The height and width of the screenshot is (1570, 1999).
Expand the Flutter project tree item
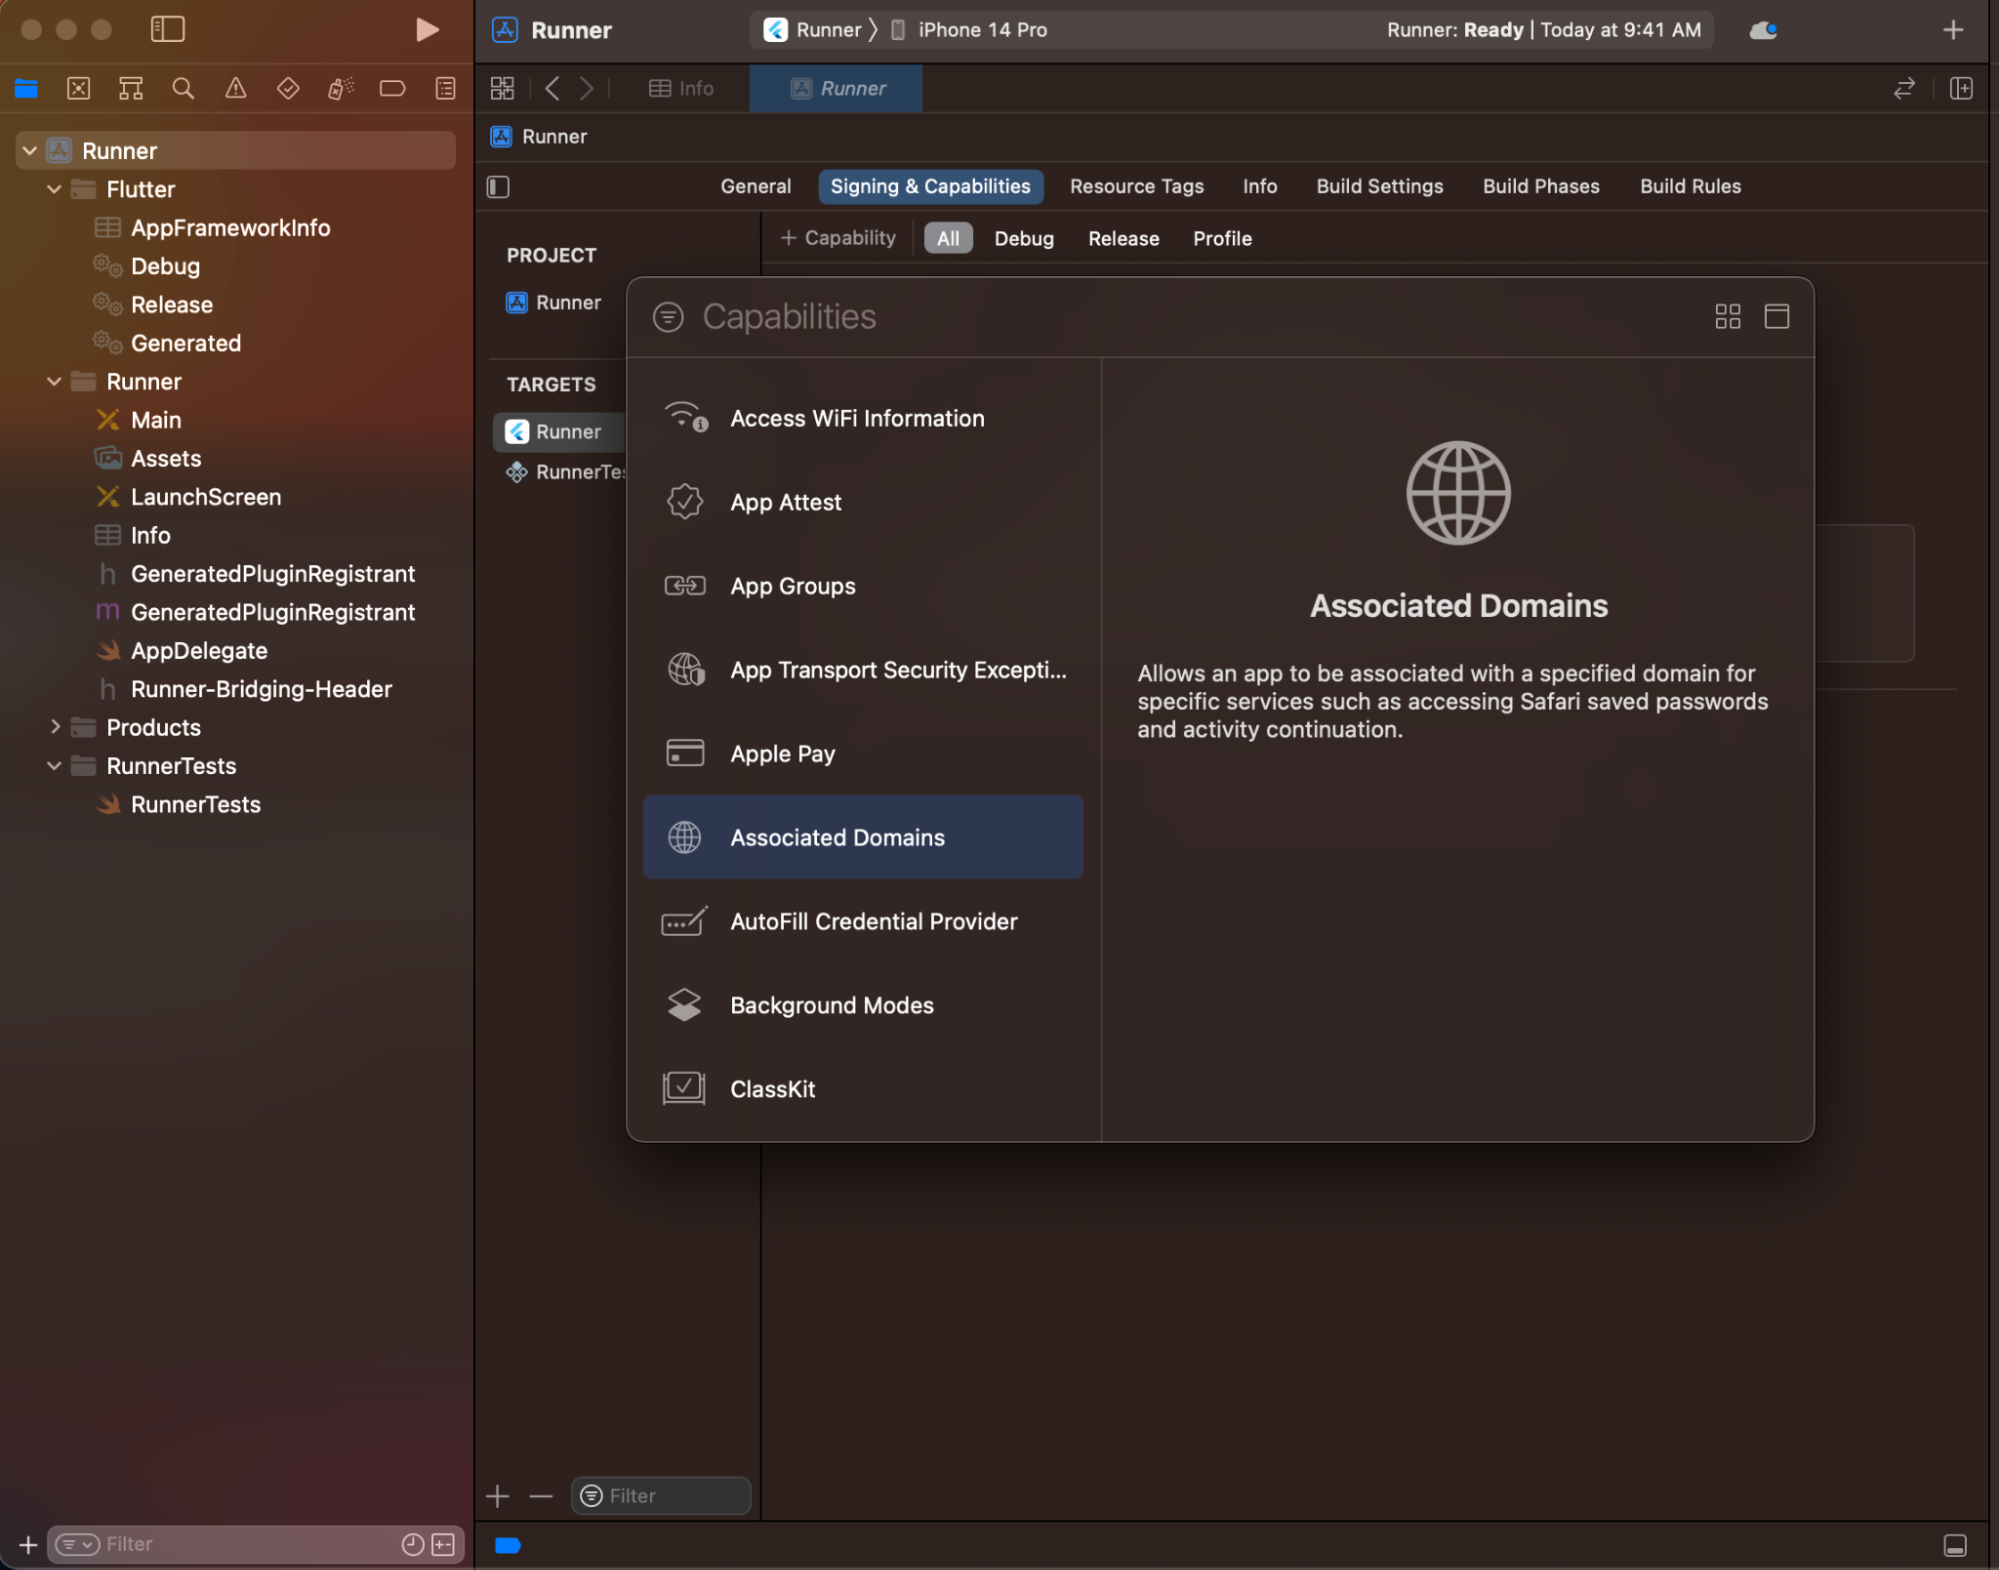click(x=54, y=188)
